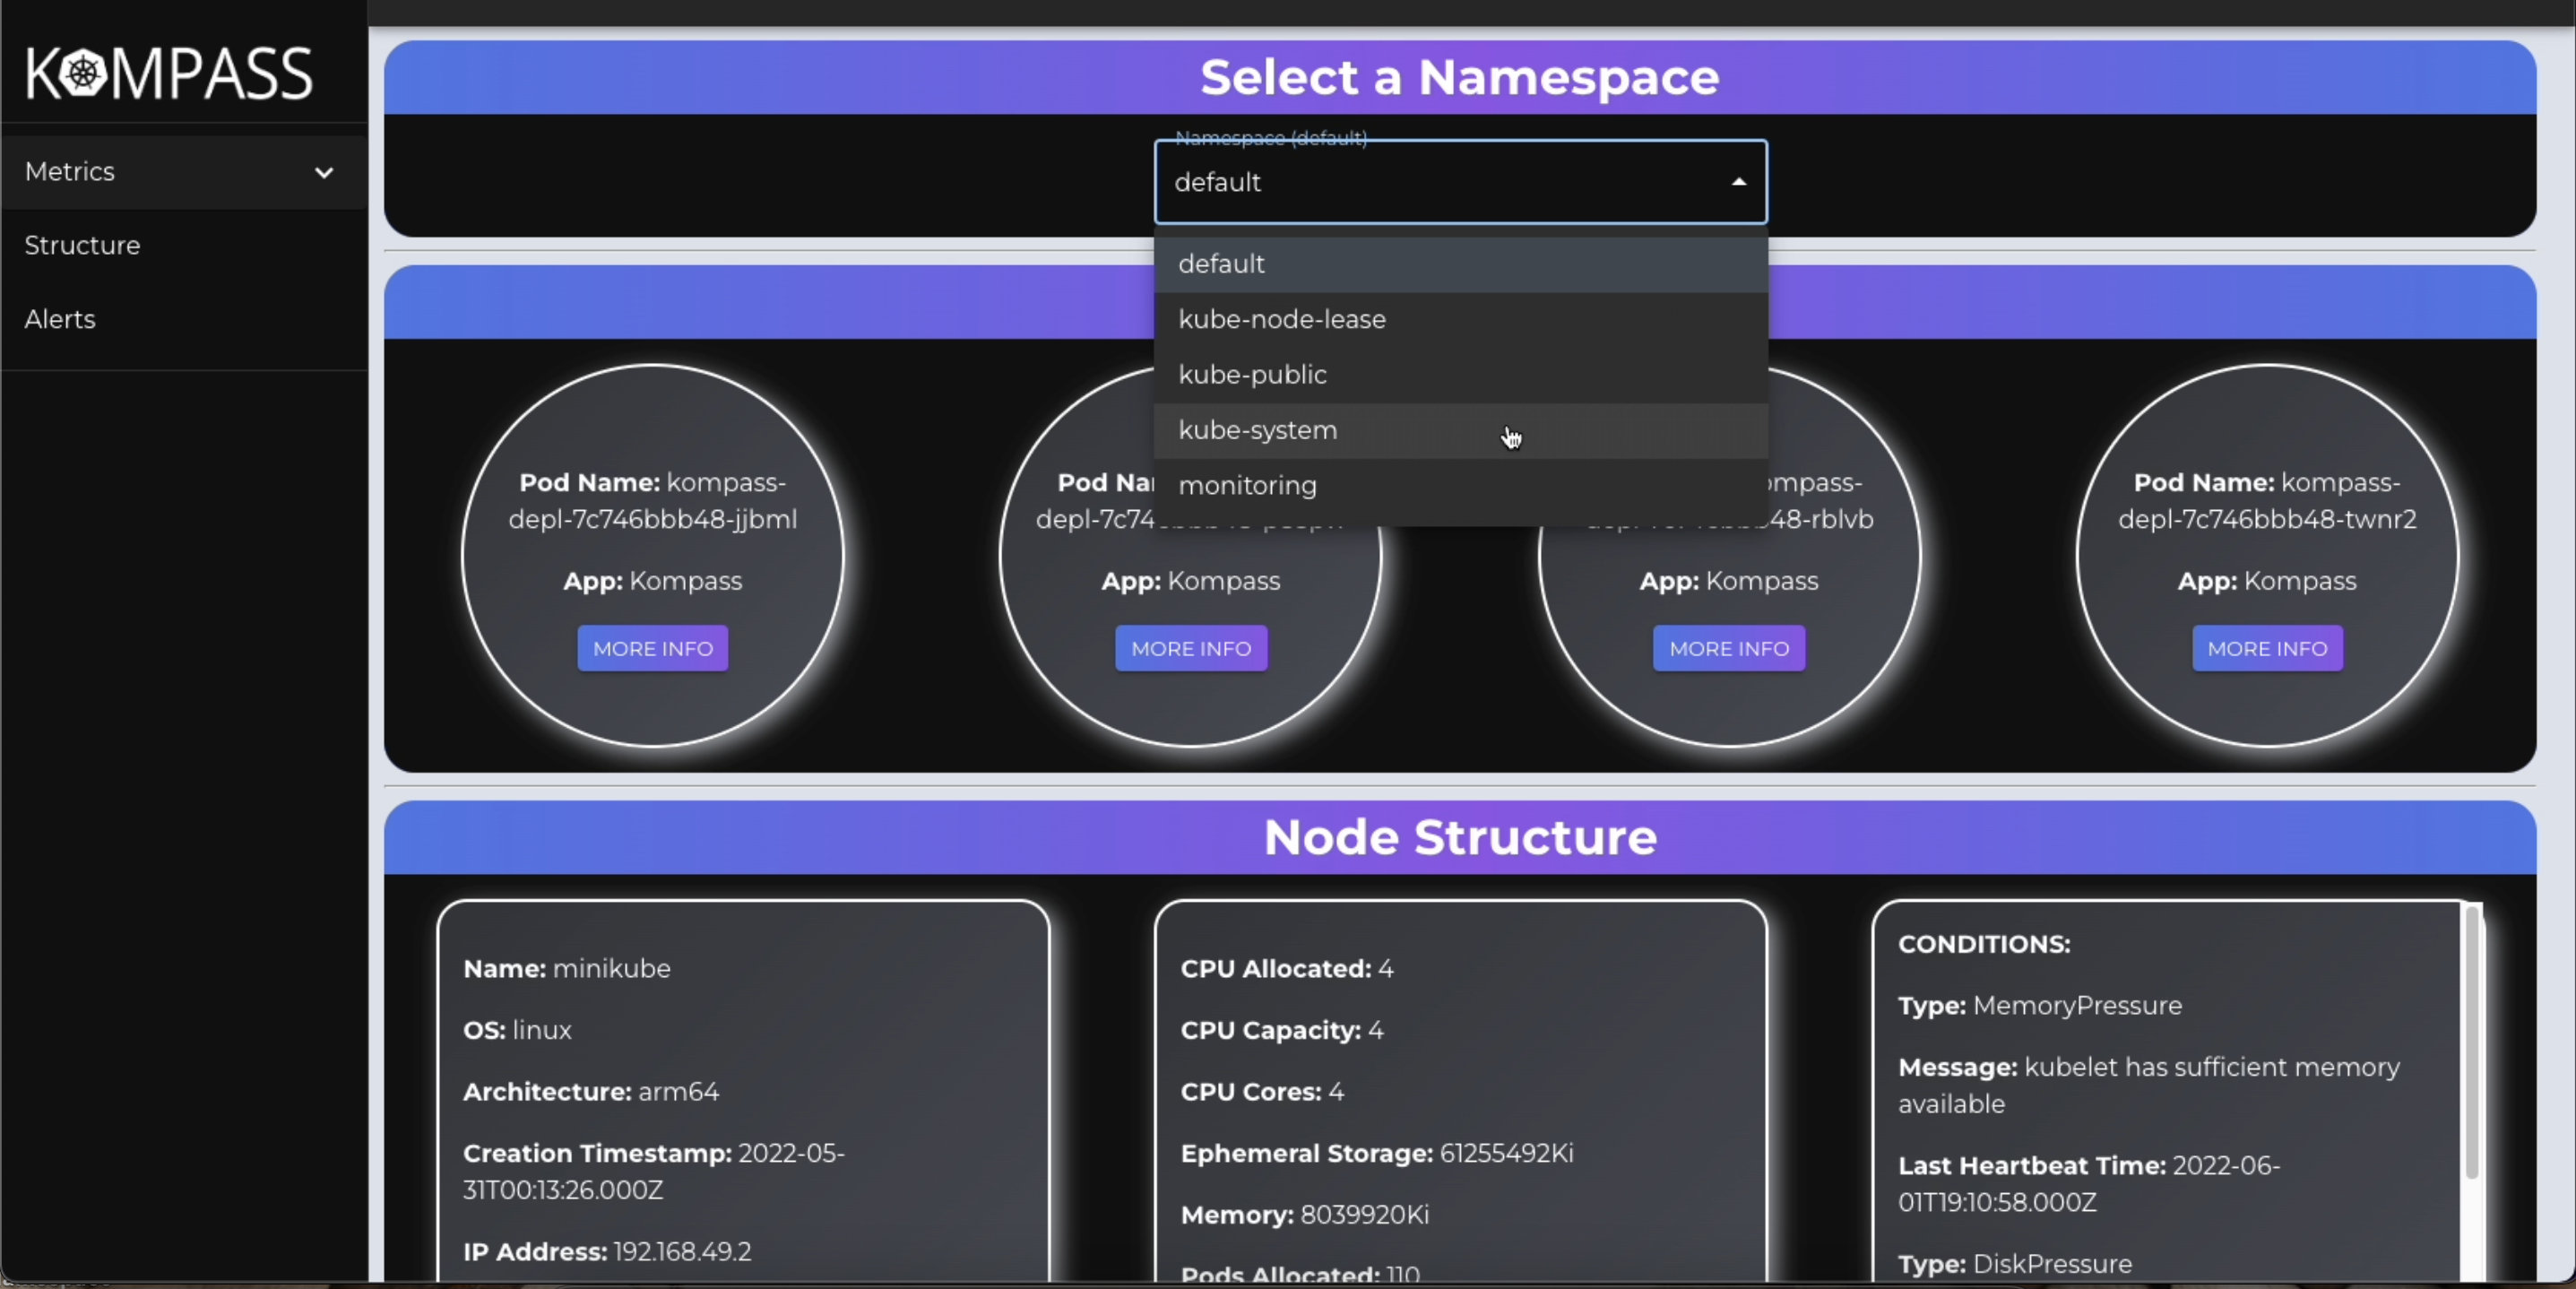Click MORE INFO in the second pod circle

coord(1190,648)
